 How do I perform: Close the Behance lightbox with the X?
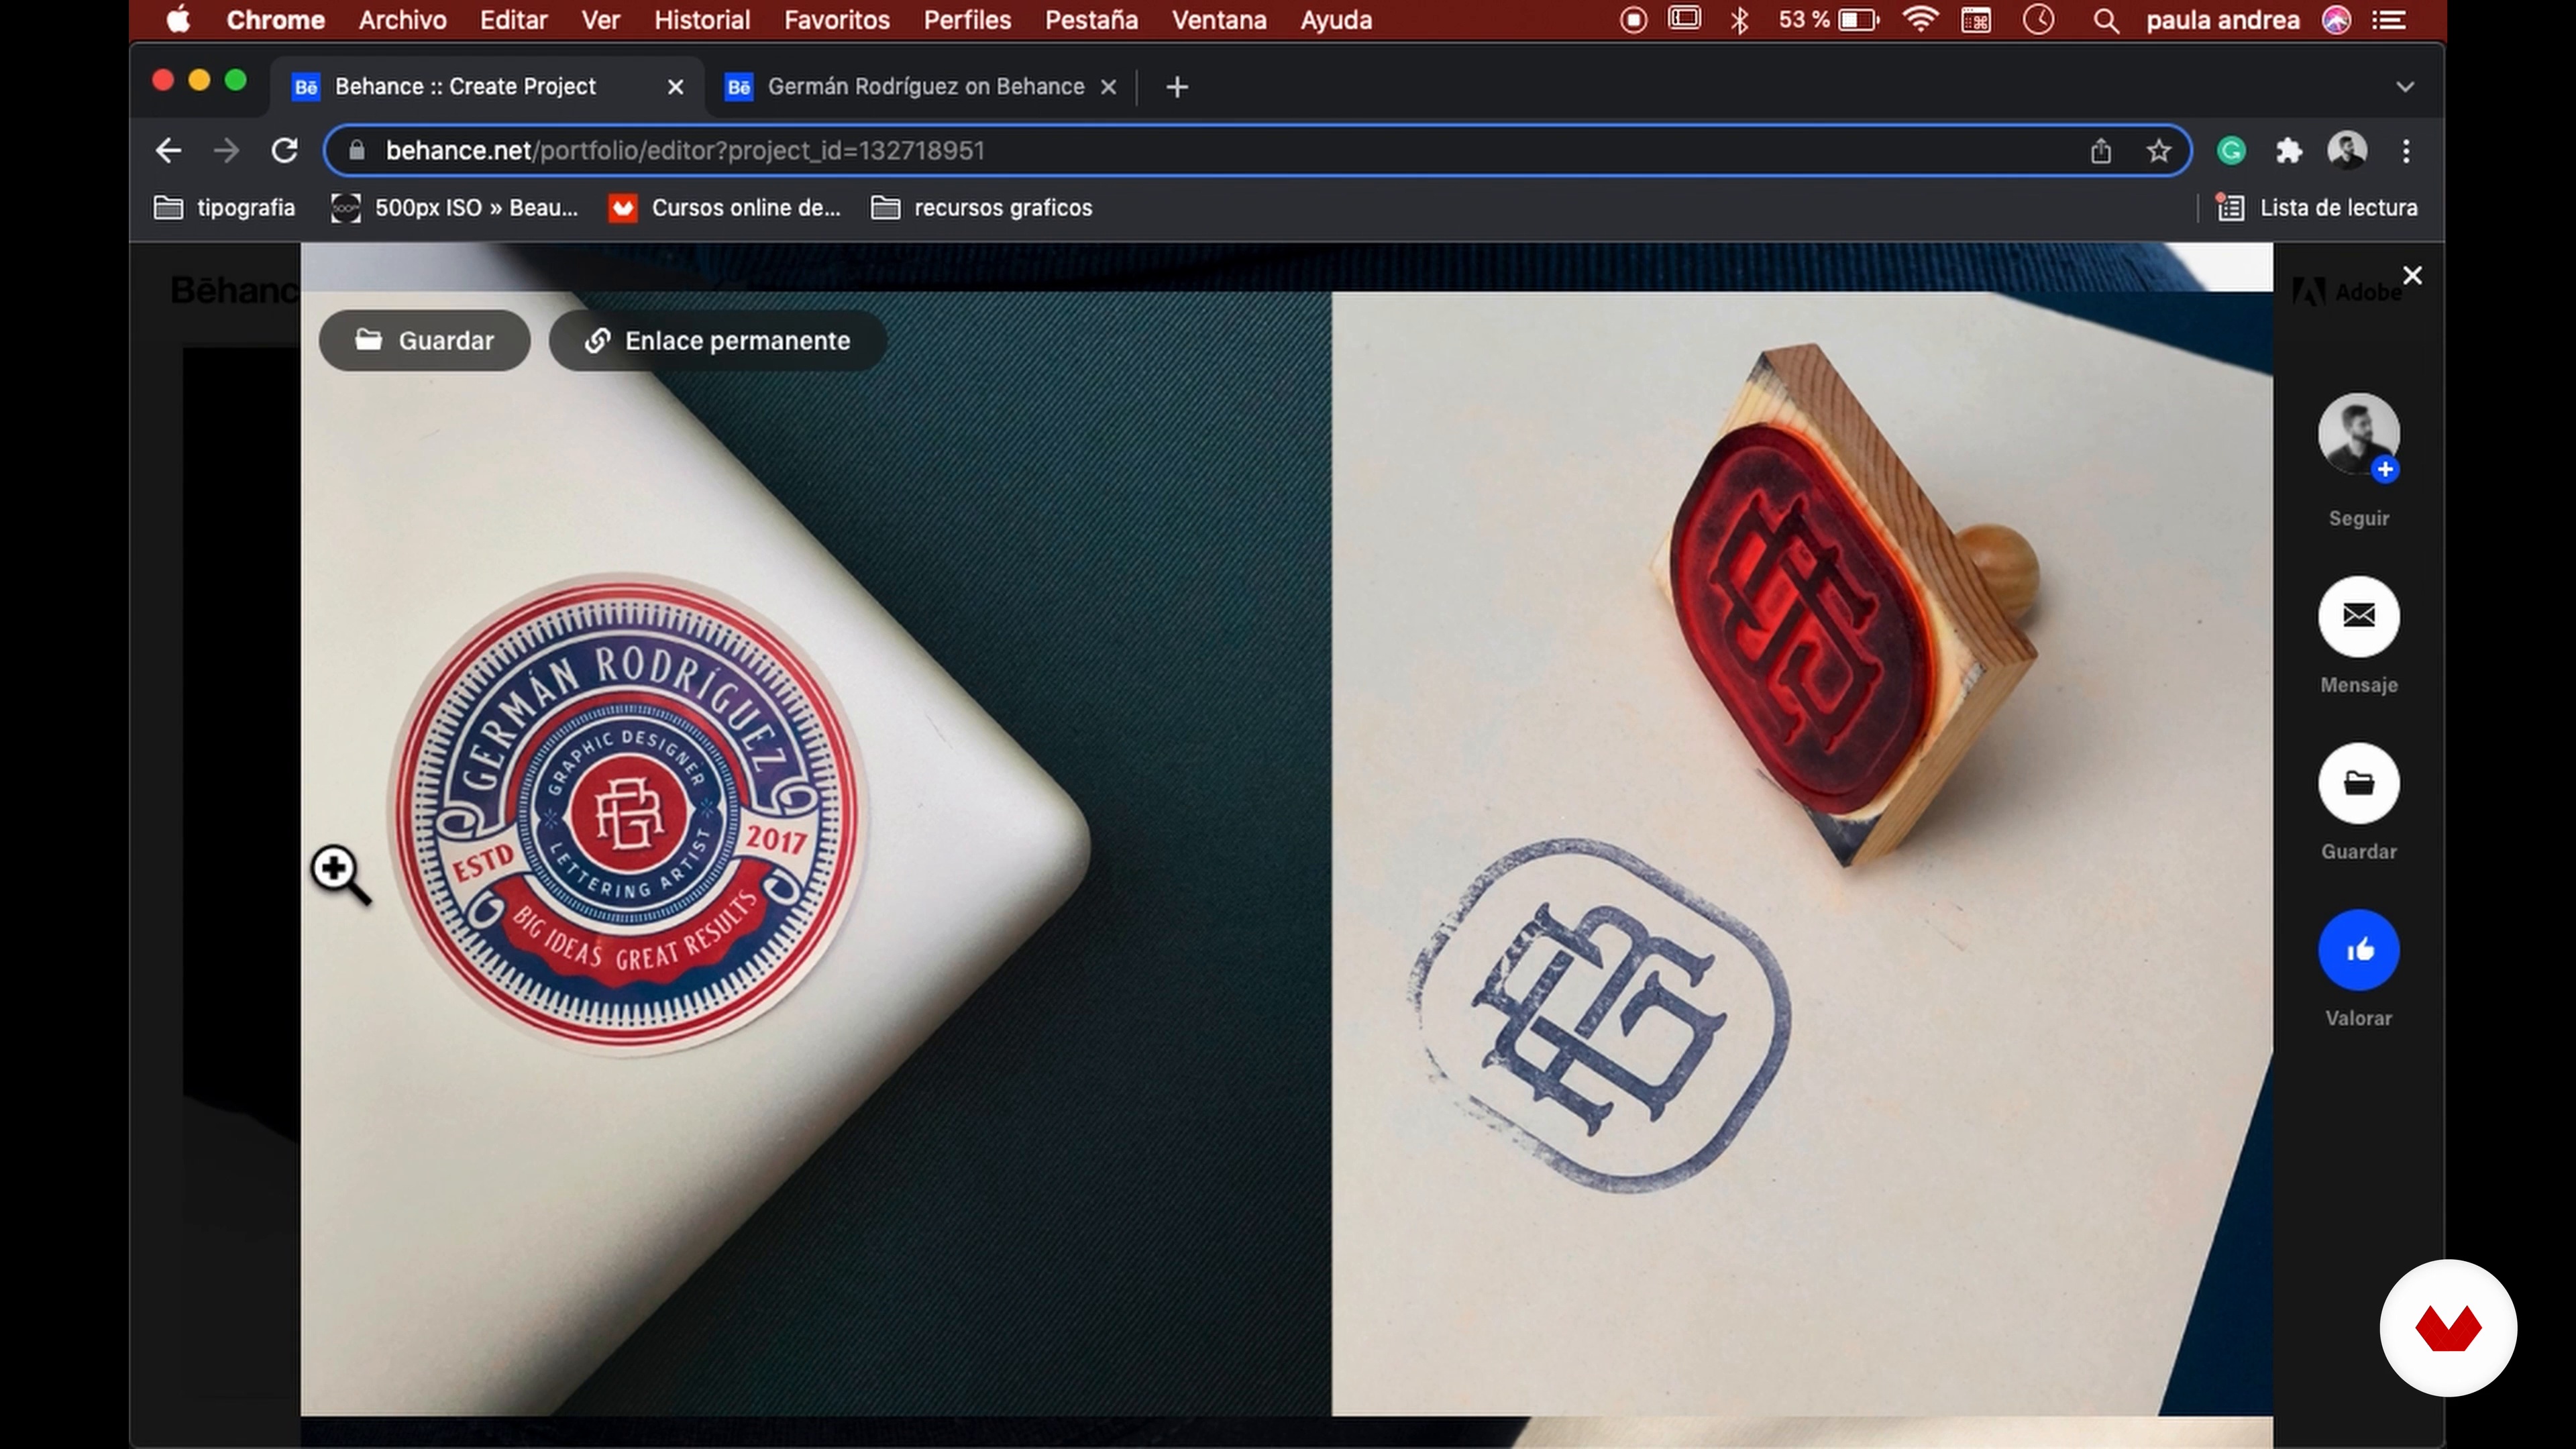click(2412, 275)
